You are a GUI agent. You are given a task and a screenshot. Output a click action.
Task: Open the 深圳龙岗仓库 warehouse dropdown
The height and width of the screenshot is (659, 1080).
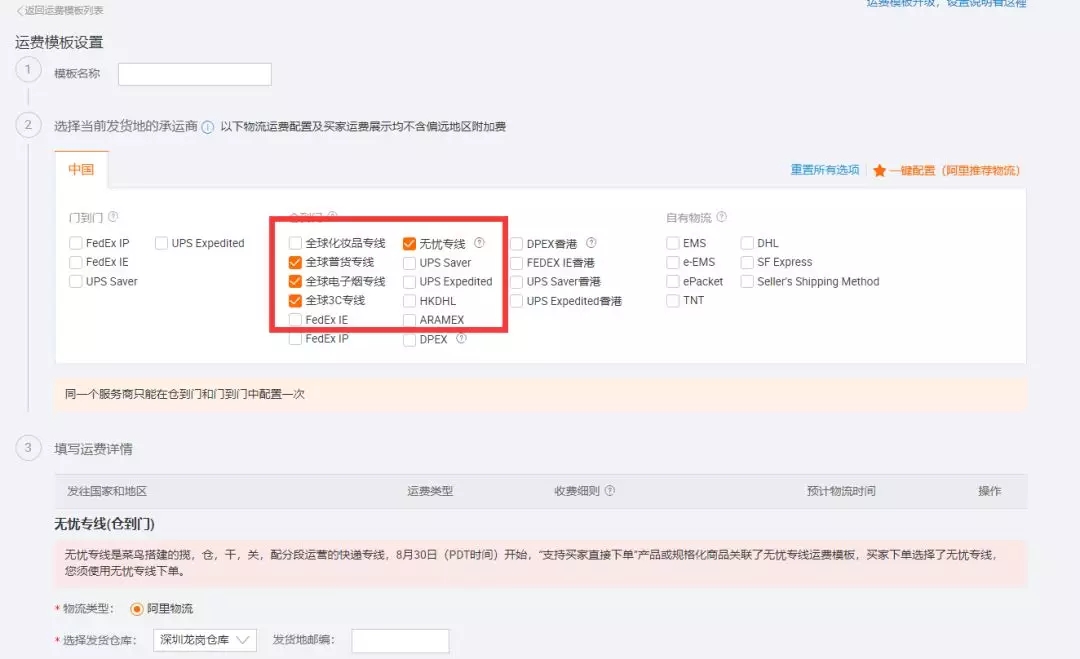point(205,640)
